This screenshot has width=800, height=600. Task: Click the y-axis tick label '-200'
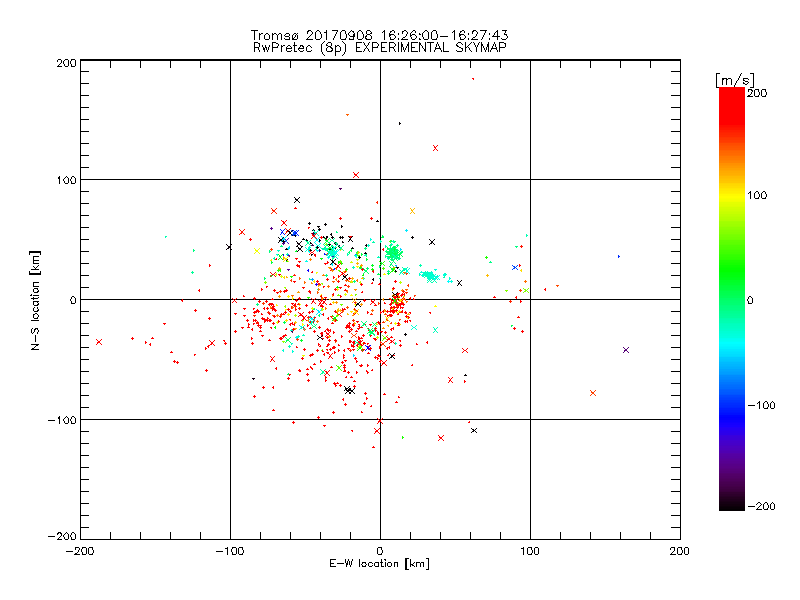[62, 536]
